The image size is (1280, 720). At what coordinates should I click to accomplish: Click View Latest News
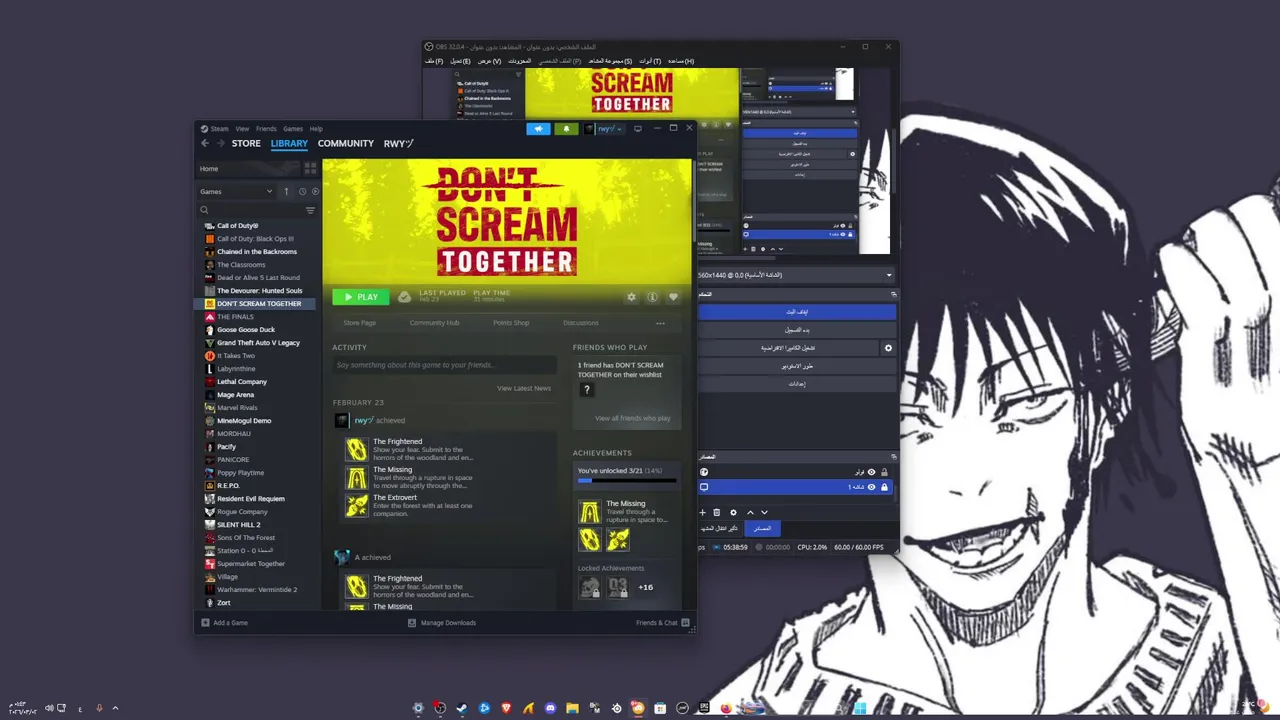[524, 388]
